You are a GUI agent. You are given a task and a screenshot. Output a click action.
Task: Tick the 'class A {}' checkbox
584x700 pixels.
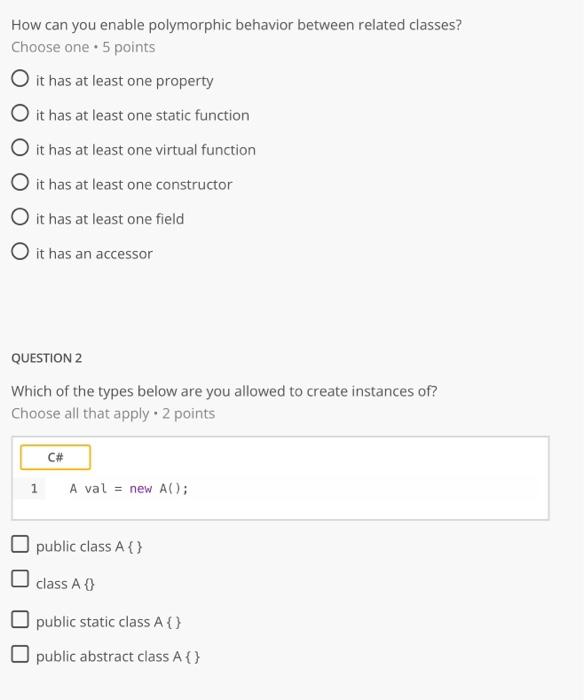[x=20, y=579]
